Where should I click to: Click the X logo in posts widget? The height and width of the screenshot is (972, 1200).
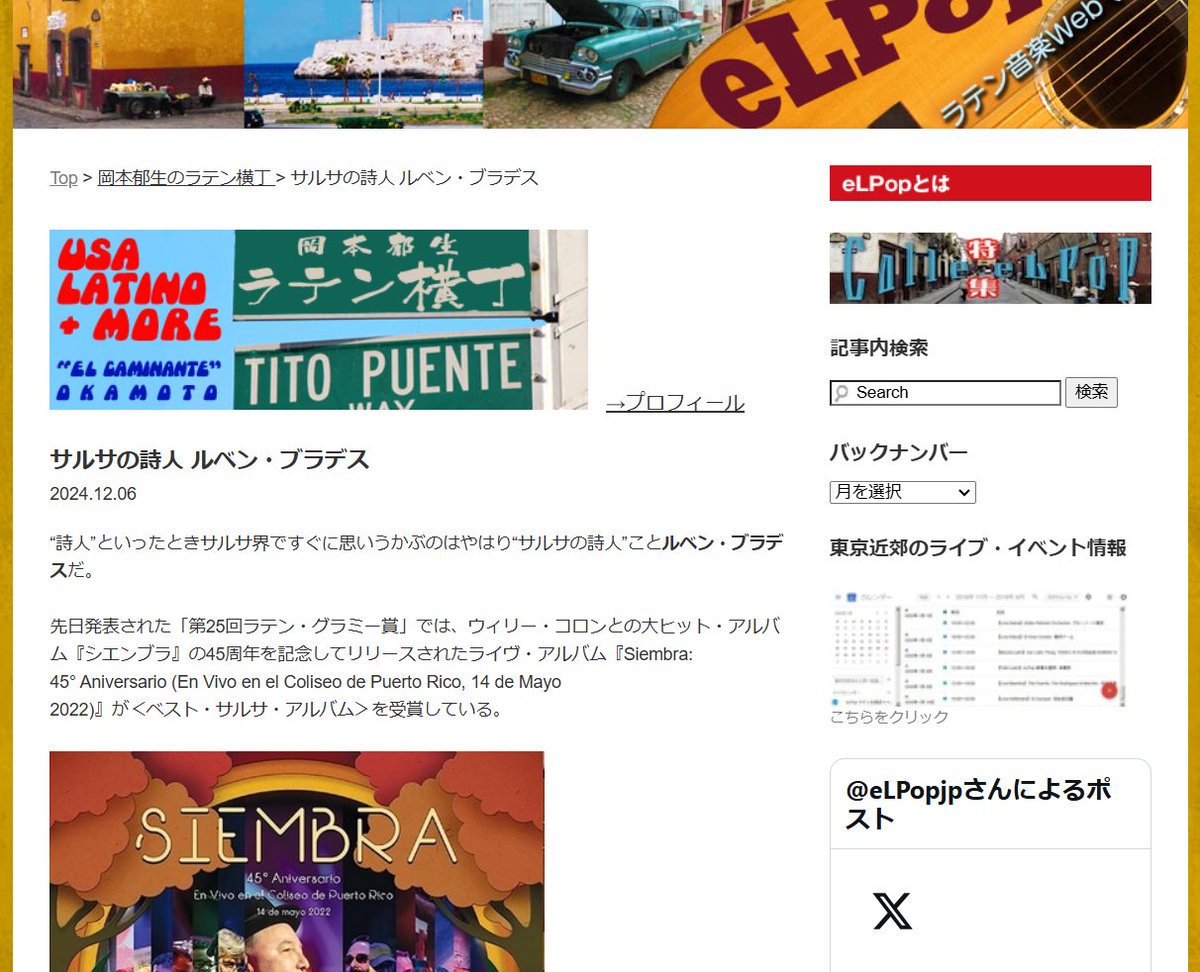[x=892, y=911]
